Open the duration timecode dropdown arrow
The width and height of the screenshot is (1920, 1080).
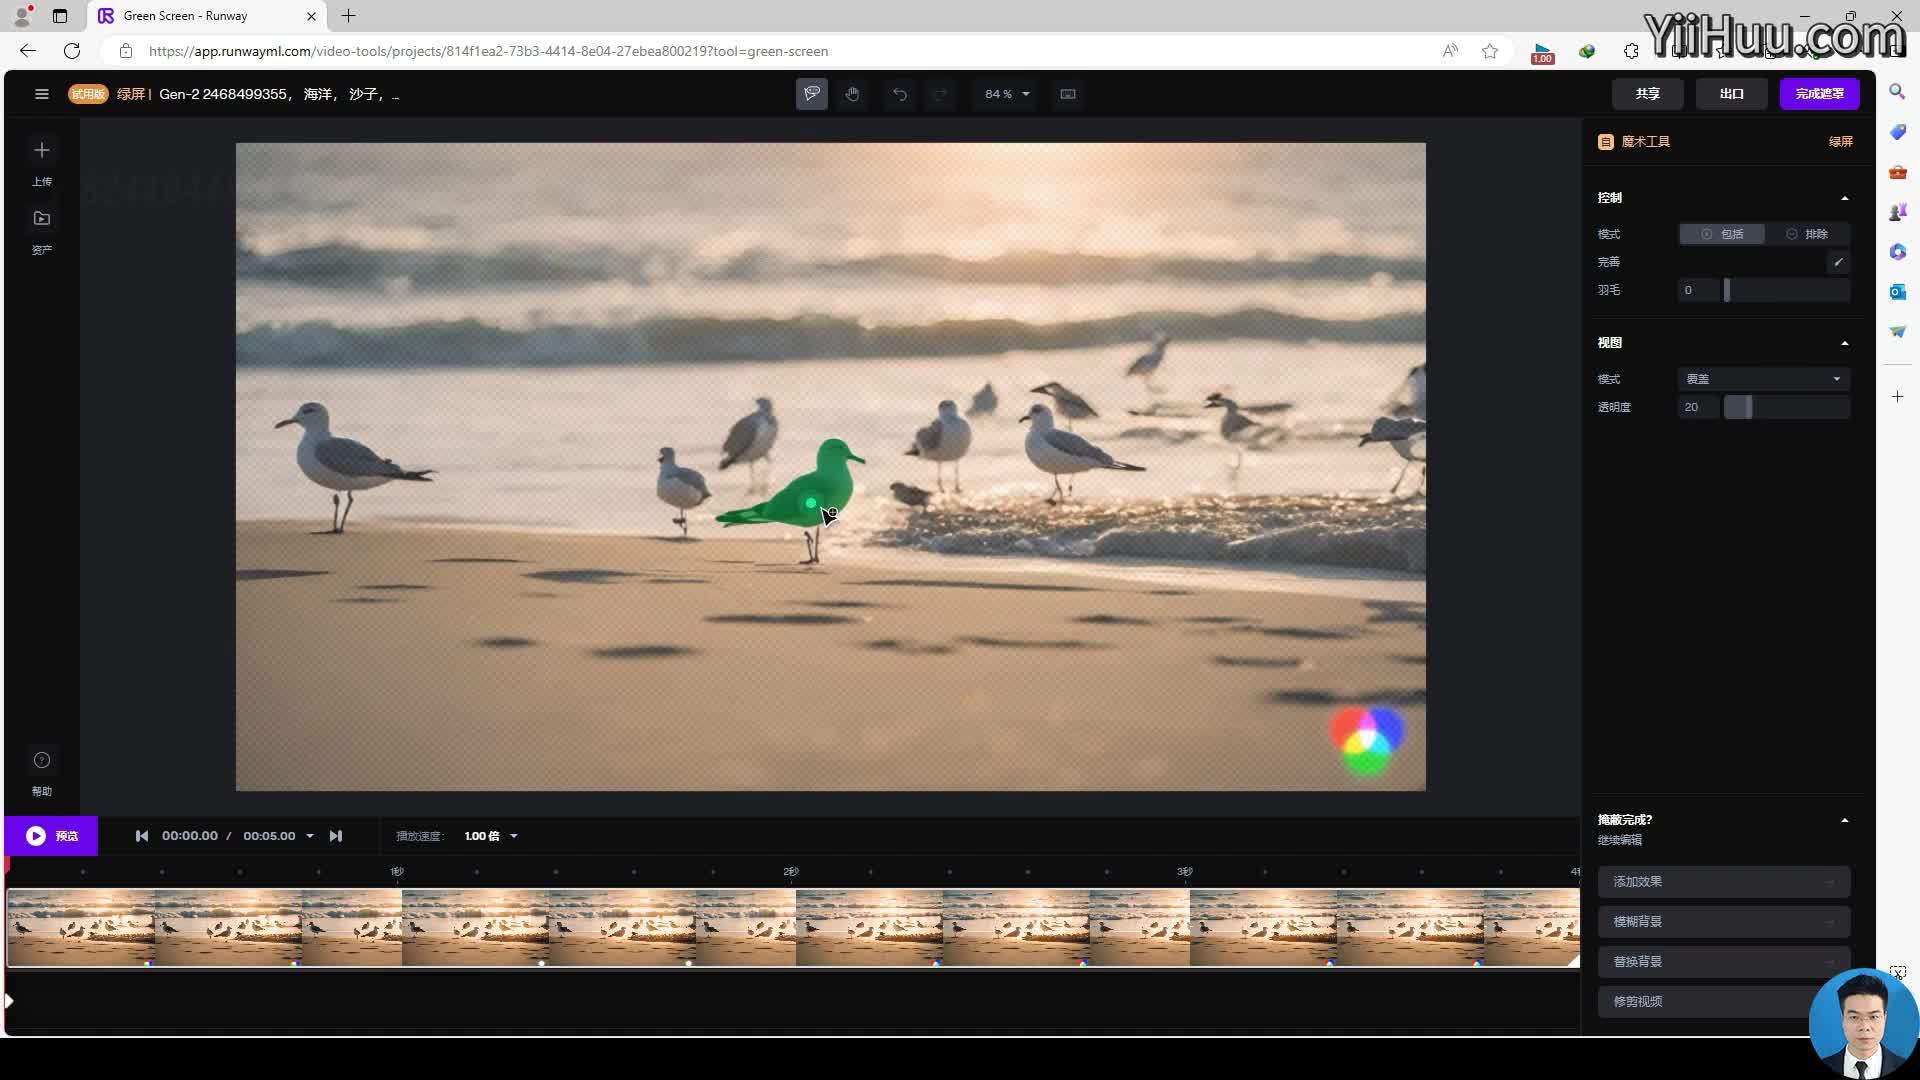(x=310, y=836)
